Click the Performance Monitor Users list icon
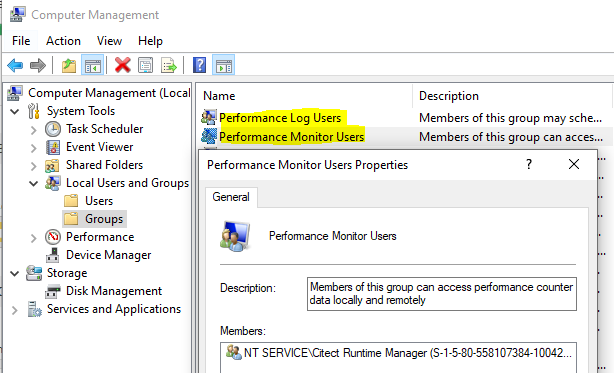The height and width of the screenshot is (376, 614). [x=209, y=136]
